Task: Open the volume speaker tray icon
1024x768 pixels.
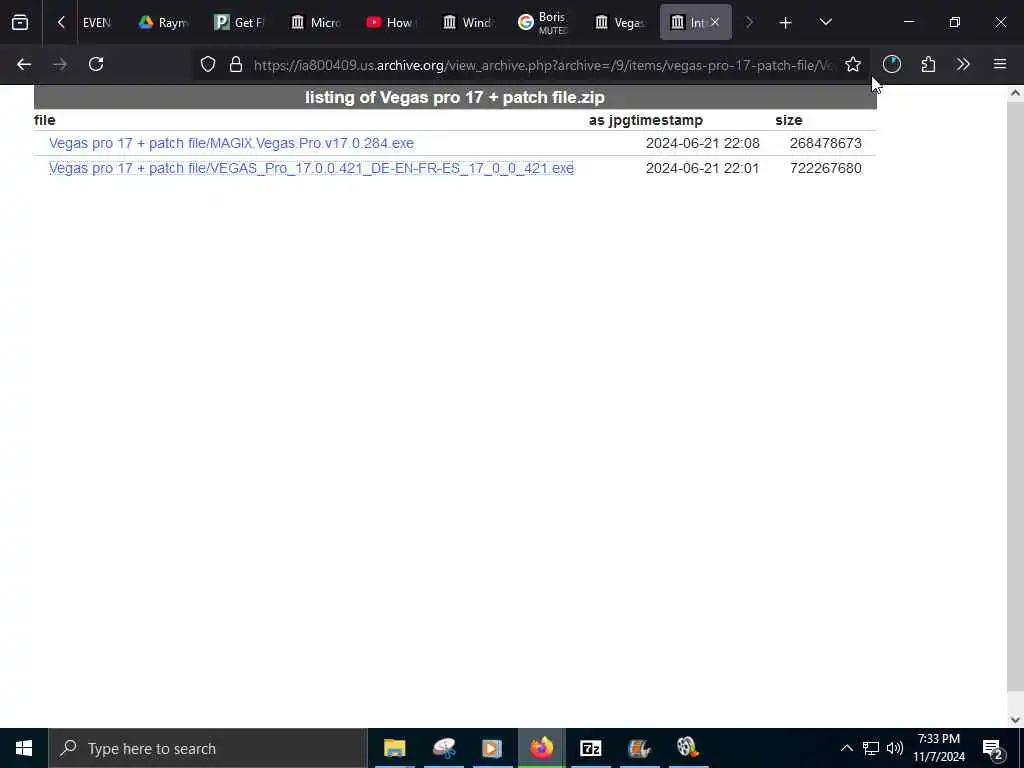Action: pyautogui.click(x=895, y=748)
